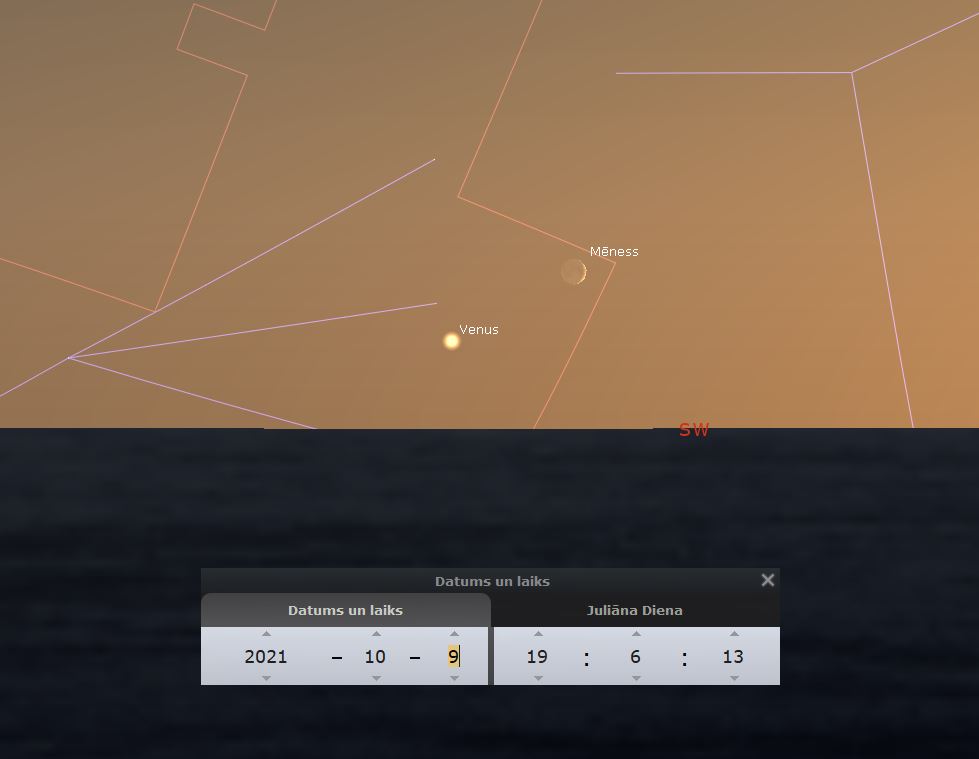Increase the minutes value with up arrow
Screen dimensions: 979x759
(x=636, y=634)
